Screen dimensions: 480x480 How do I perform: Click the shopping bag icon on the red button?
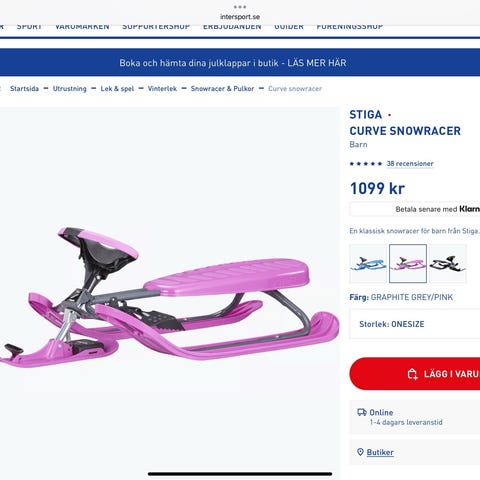412,374
